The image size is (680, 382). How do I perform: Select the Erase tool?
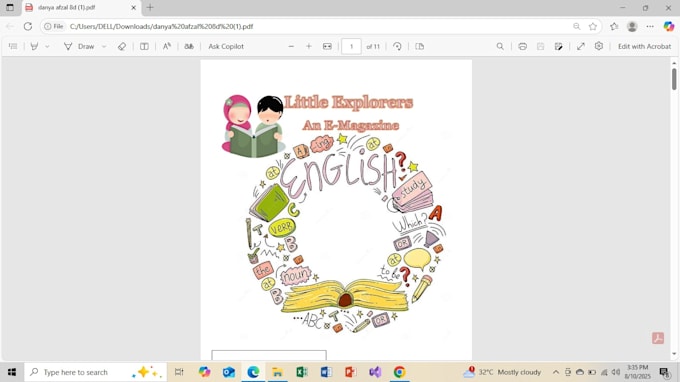tap(122, 46)
